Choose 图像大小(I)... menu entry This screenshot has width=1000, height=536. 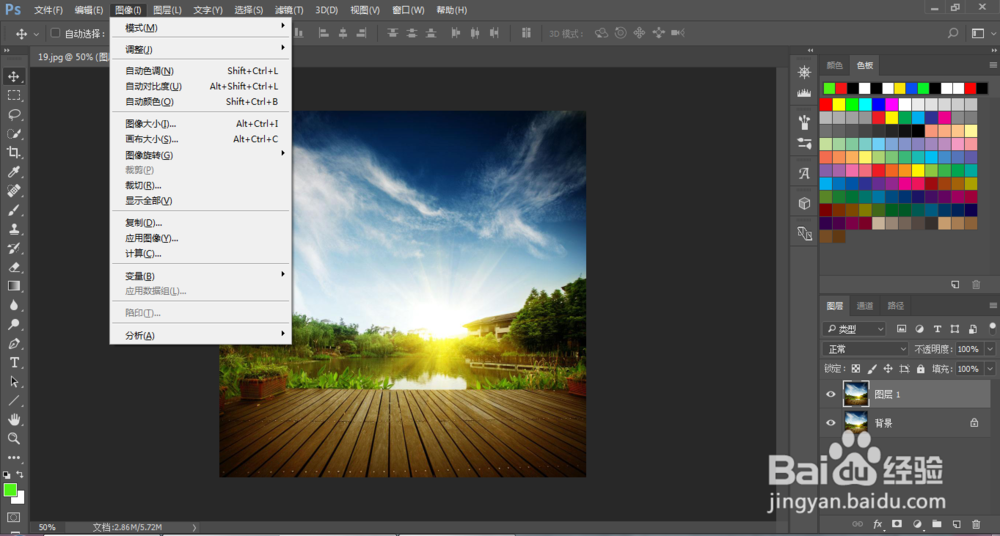[201, 124]
